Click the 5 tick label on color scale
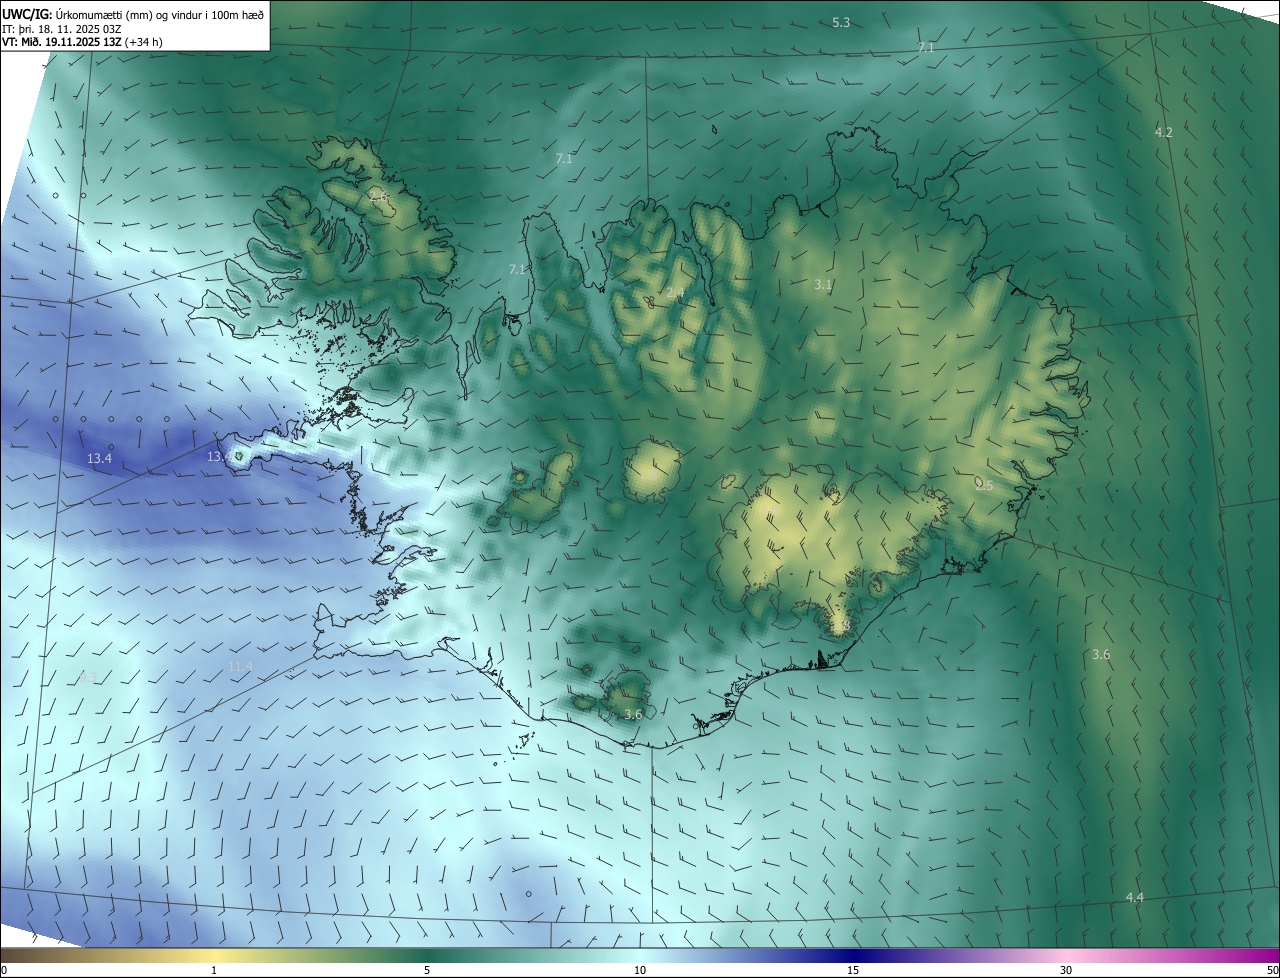The image size is (1280, 978). point(427,970)
